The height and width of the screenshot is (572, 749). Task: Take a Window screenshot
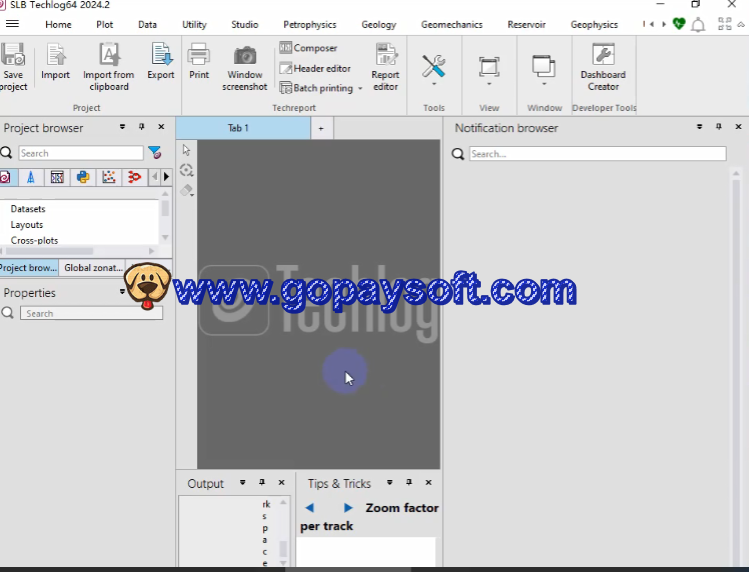pyautogui.click(x=245, y=66)
